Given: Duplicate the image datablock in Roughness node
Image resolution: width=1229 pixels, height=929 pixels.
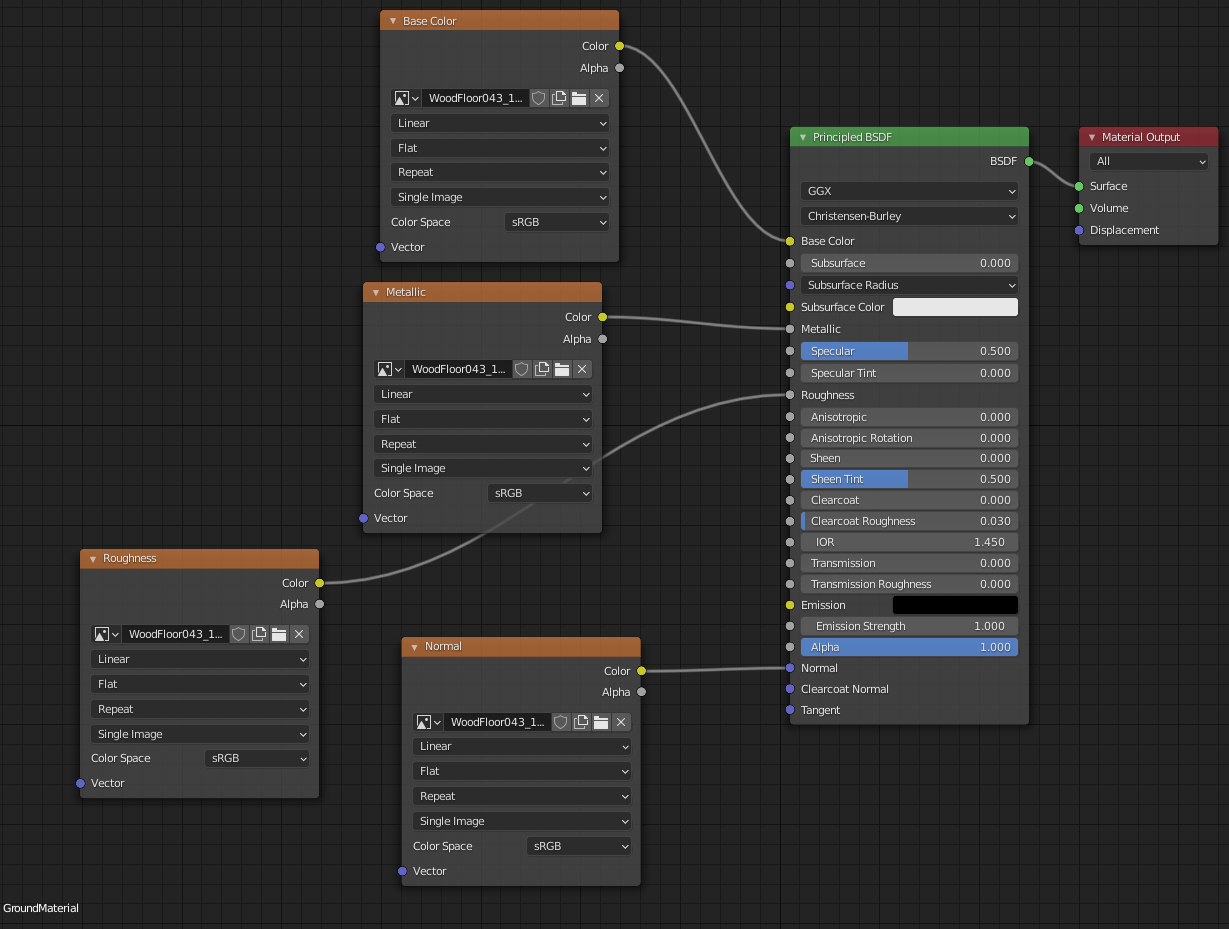Looking at the screenshot, I should click(x=258, y=634).
